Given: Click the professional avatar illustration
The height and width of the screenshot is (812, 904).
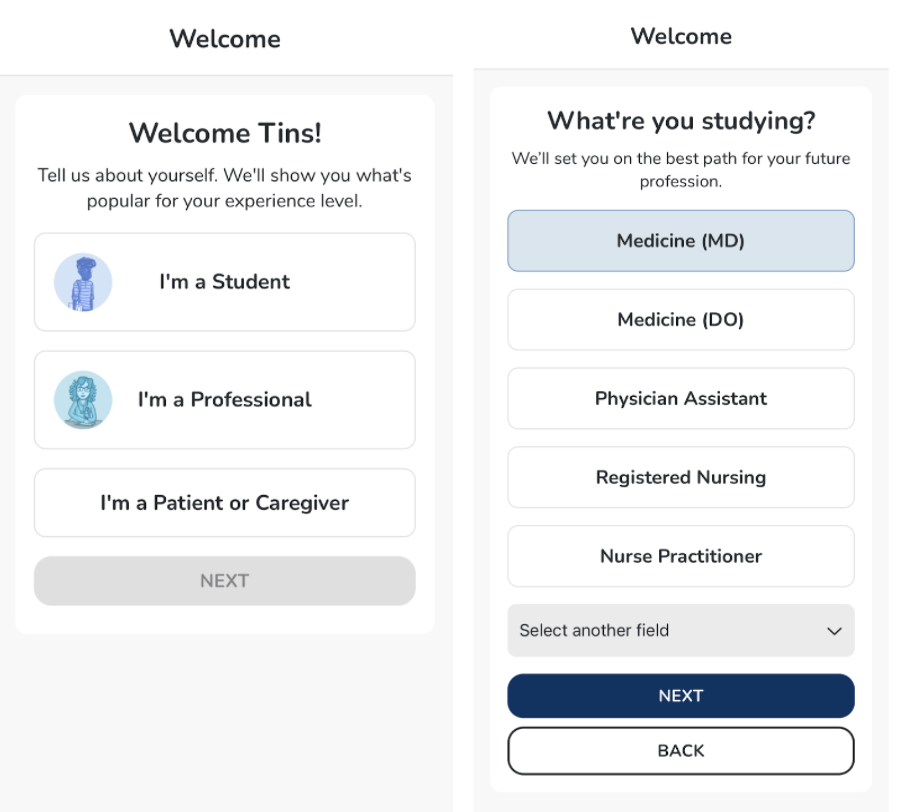Looking at the screenshot, I should pos(83,400).
